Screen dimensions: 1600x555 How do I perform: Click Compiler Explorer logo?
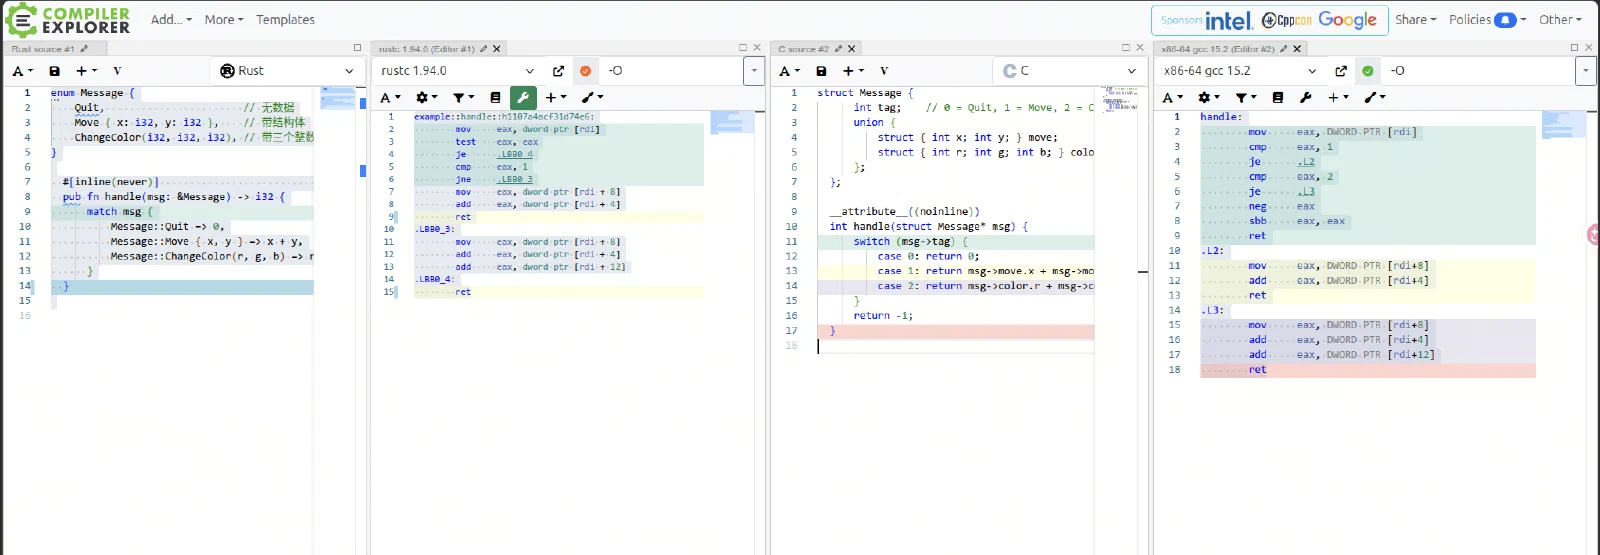[68, 20]
